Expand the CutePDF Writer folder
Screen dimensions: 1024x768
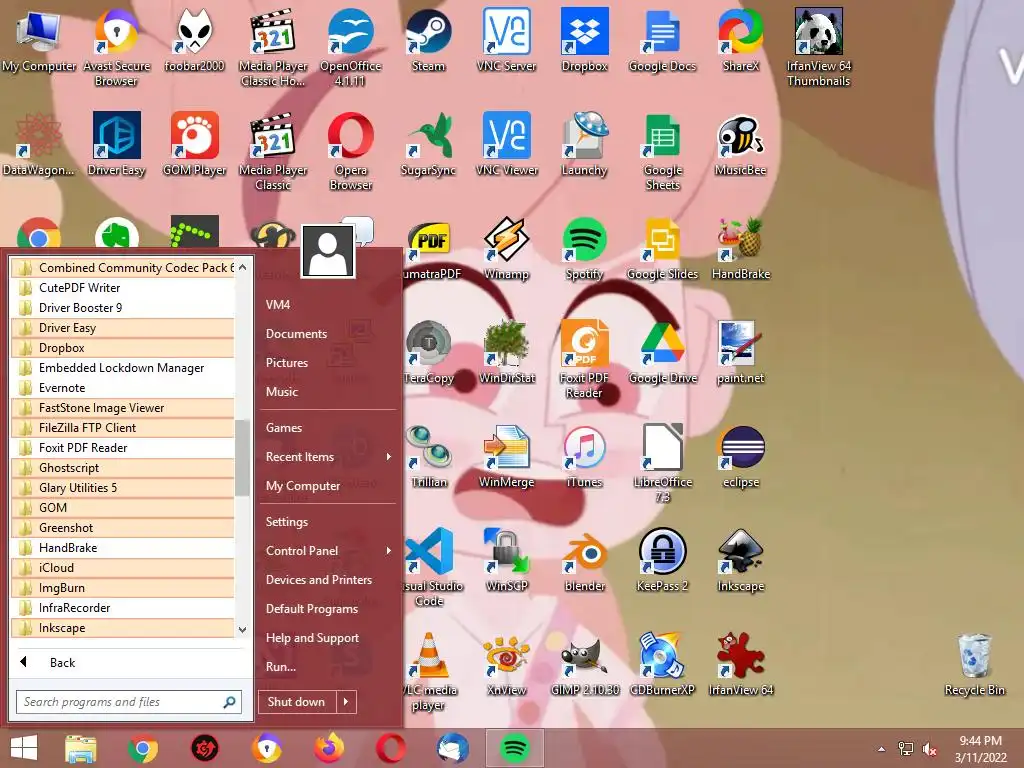(123, 287)
